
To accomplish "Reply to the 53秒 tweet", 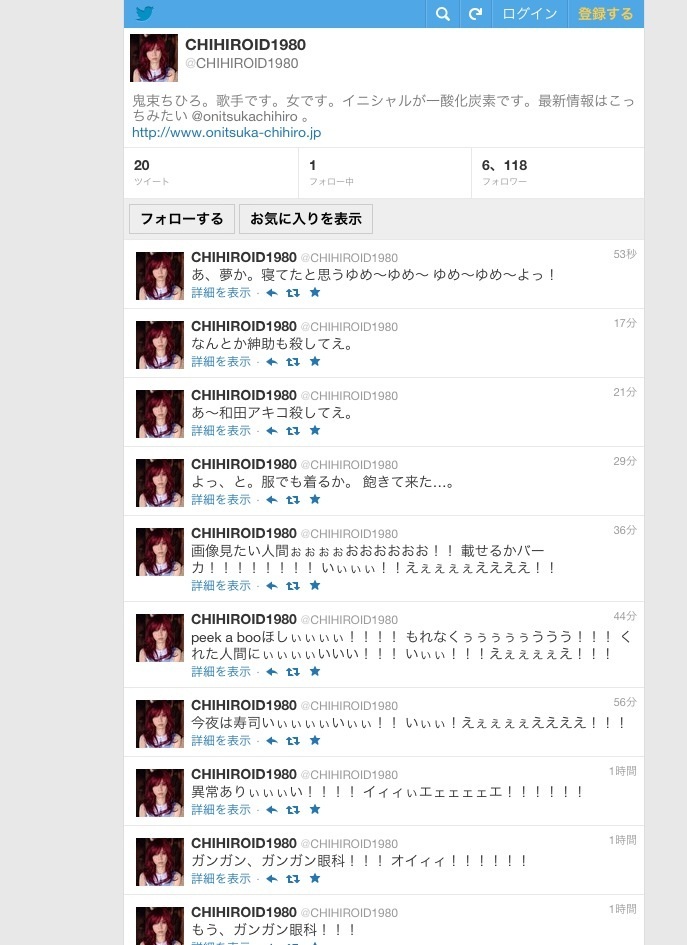I will 272,293.
